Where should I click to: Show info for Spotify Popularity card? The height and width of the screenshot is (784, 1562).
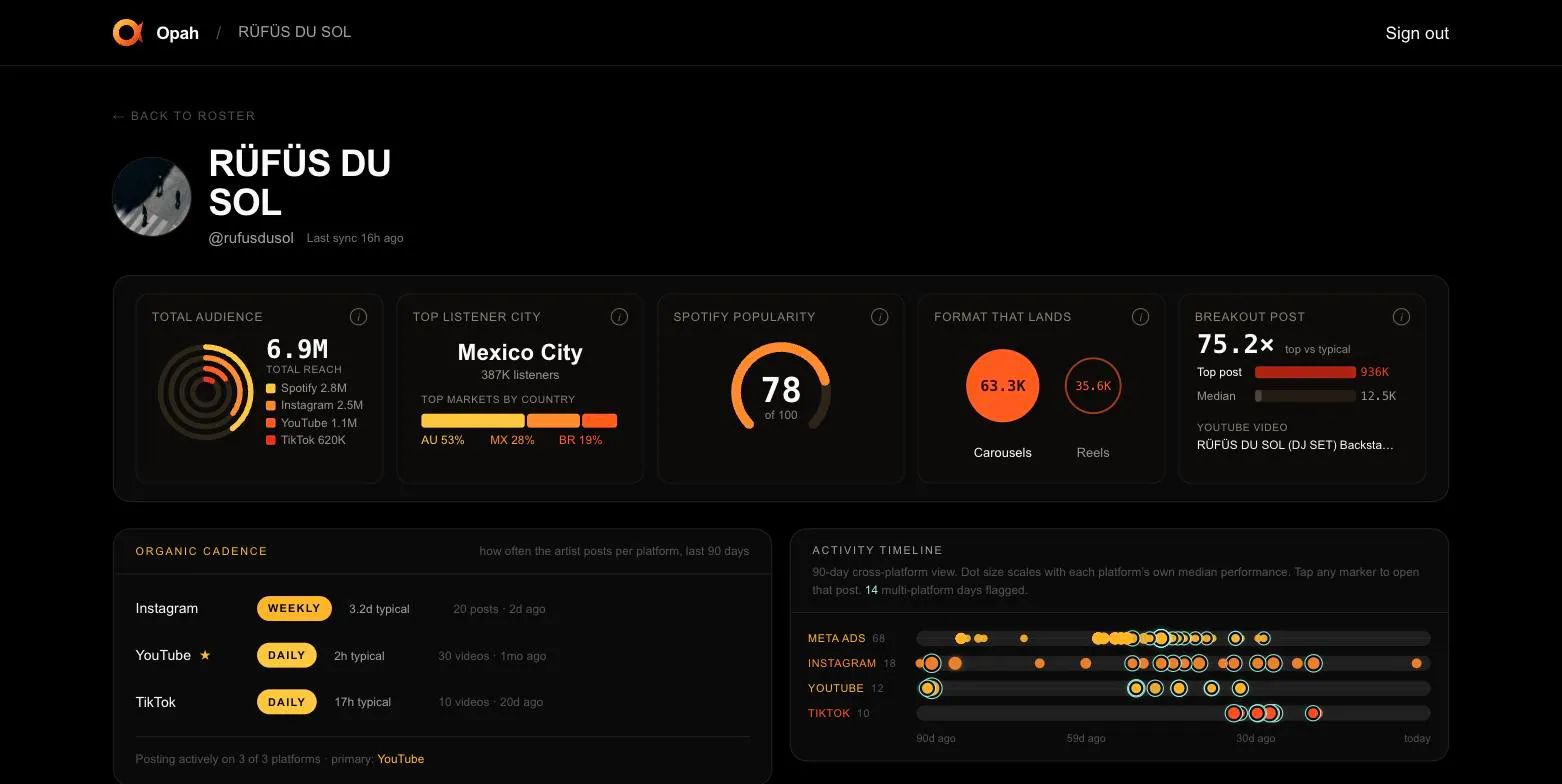coord(880,317)
